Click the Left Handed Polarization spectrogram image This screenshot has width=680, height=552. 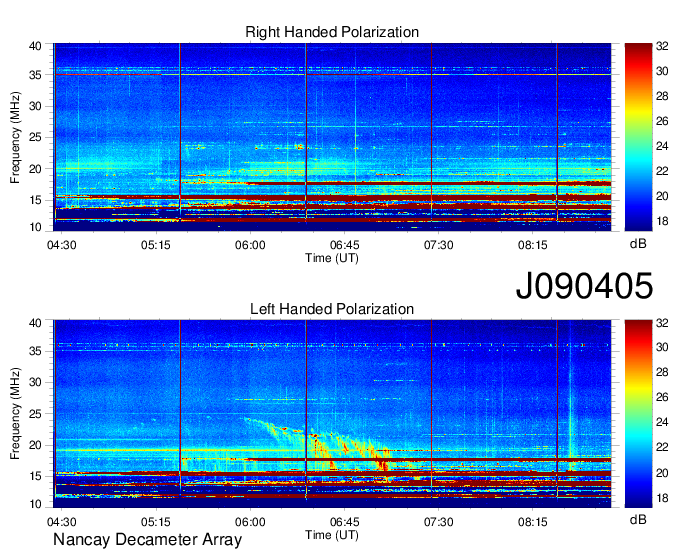click(332, 414)
